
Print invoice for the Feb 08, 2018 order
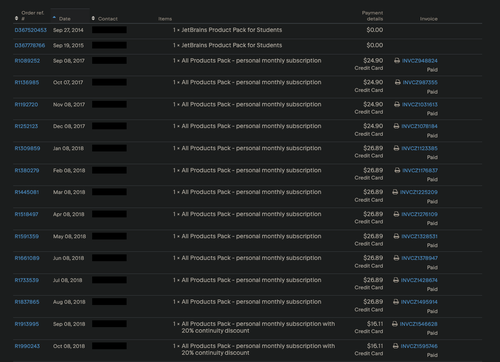(397, 170)
